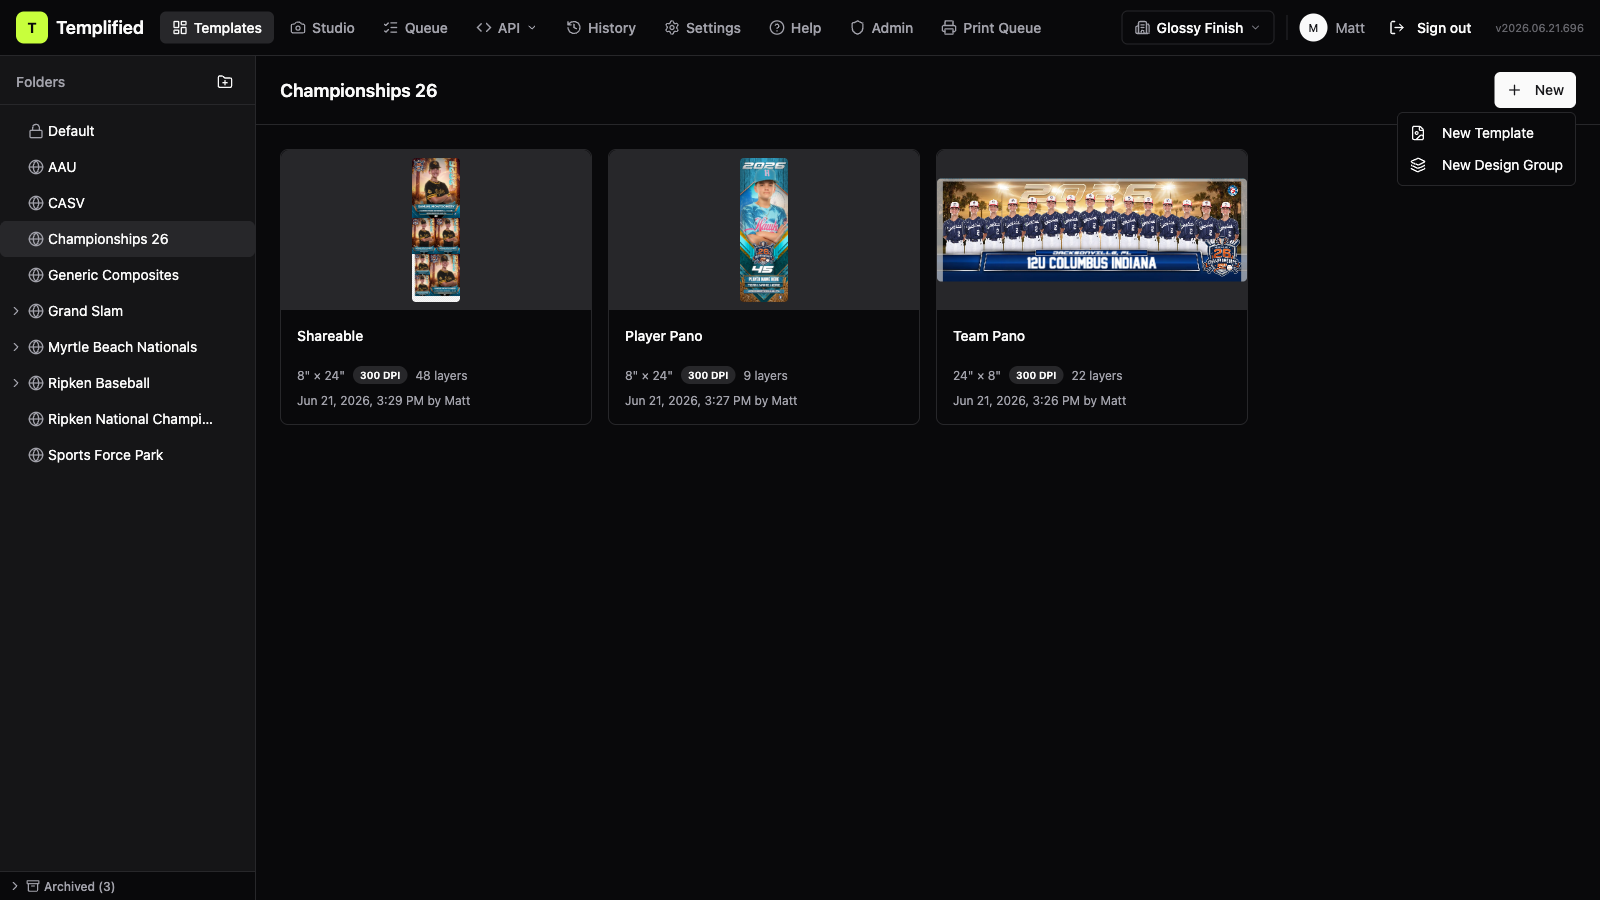Click the lock icon beside Default

tap(36, 131)
